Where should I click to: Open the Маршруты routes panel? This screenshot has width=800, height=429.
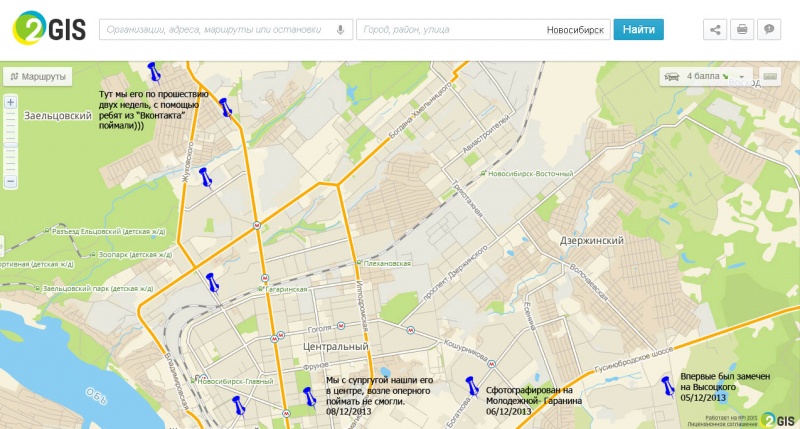click(x=38, y=76)
